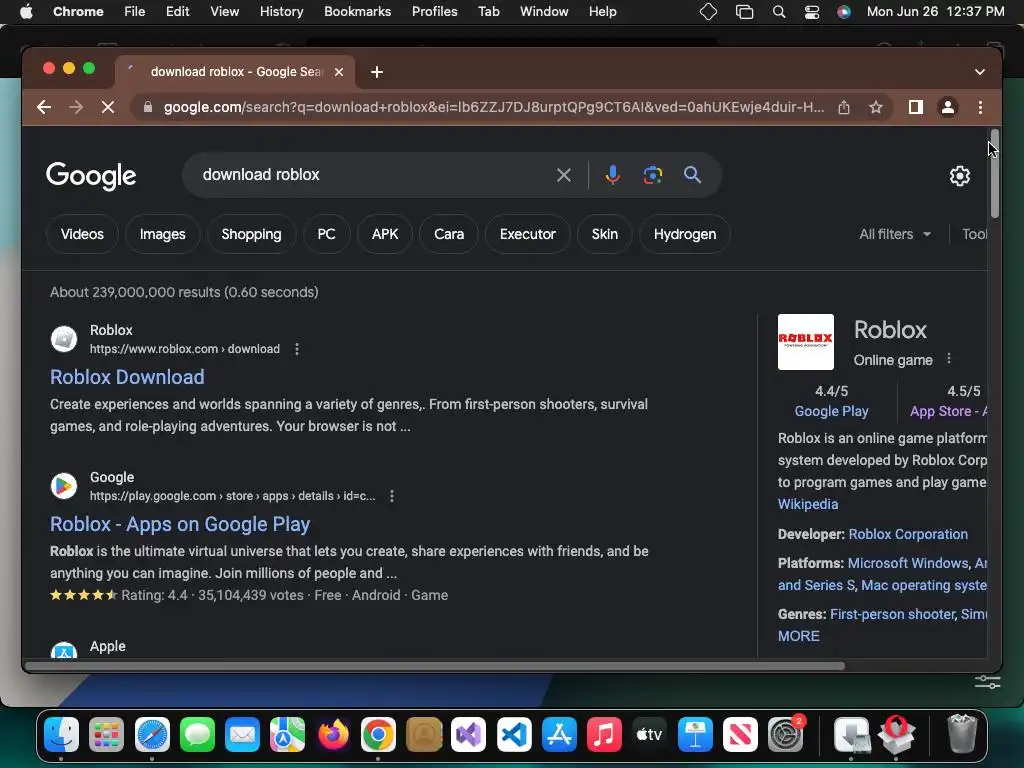Open options for the roblox.com result
The height and width of the screenshot is (768, 1024).
[x=297, y=349]
